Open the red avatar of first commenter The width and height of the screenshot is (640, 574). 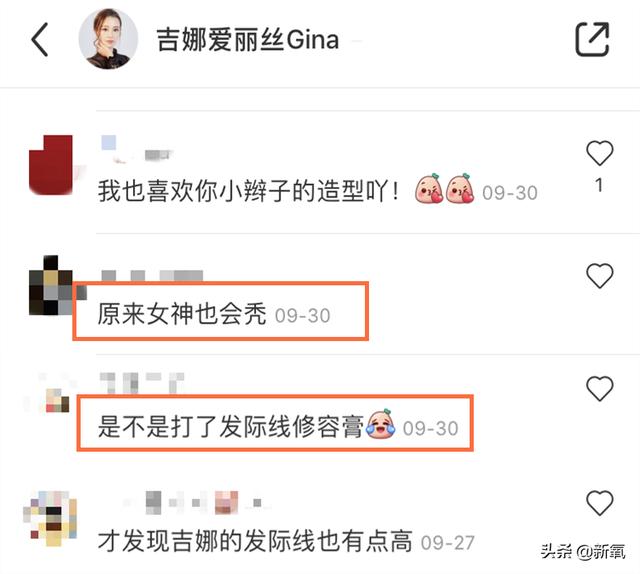[x=51, y=165]
